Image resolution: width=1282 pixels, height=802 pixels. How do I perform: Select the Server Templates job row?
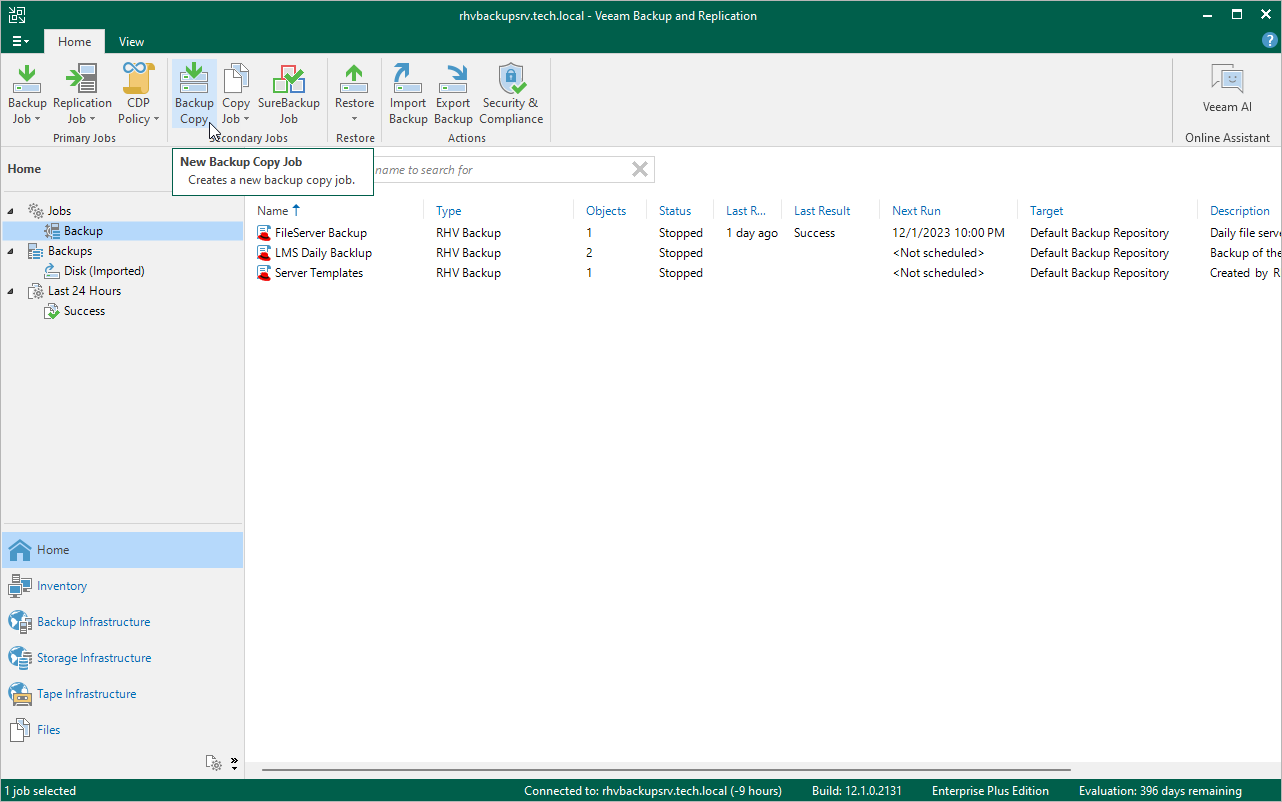click(x=763, y=273)
